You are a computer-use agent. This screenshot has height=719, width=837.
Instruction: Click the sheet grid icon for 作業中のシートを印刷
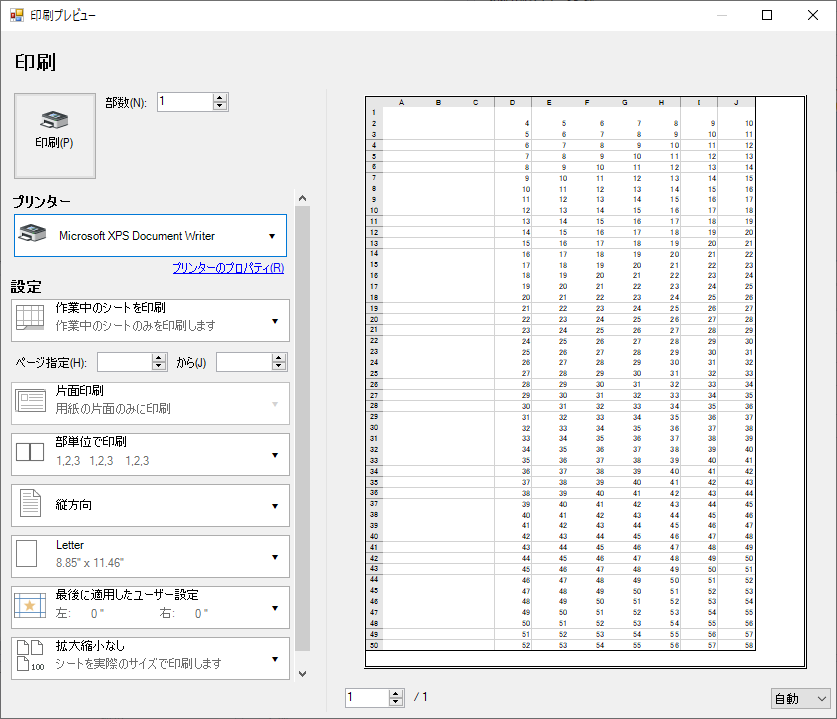click(x=30, y=319)
